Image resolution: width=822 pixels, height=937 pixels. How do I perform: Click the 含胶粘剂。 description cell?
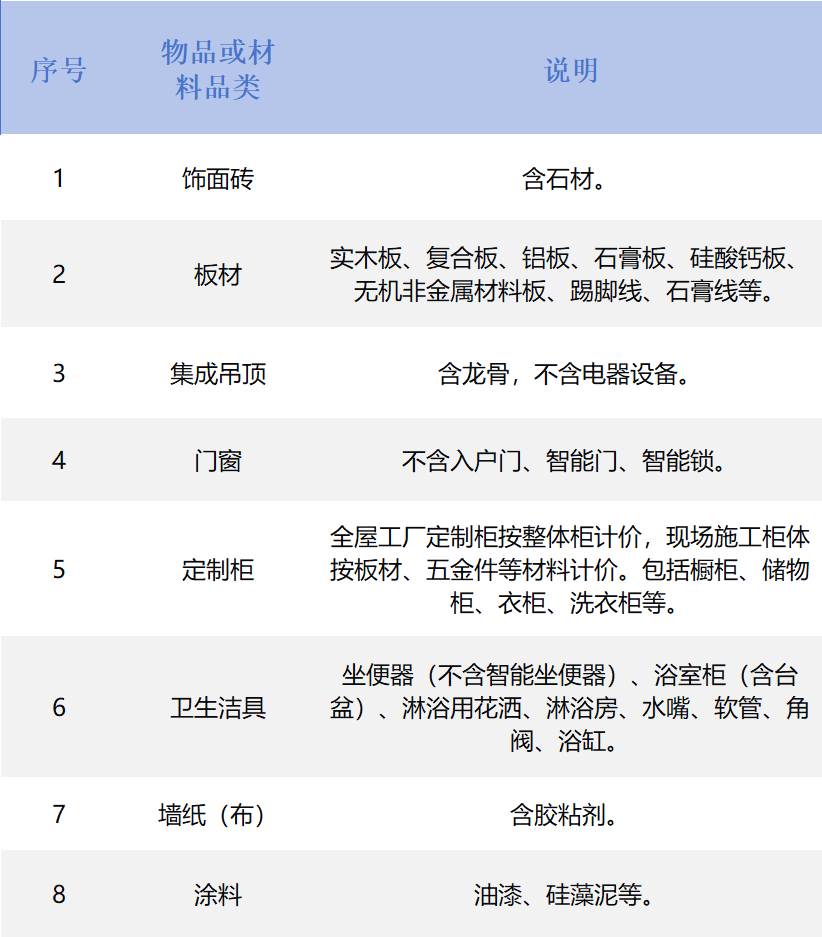(563, 814)
